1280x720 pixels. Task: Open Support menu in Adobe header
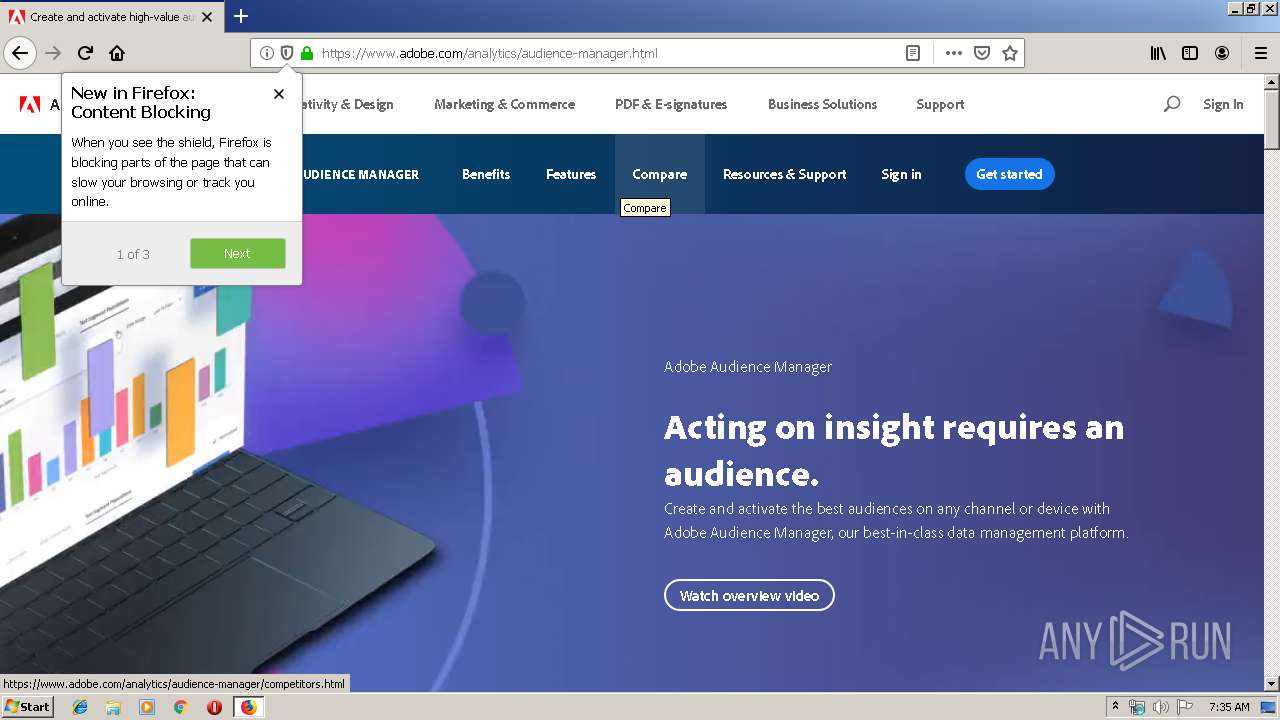(940, 104)
